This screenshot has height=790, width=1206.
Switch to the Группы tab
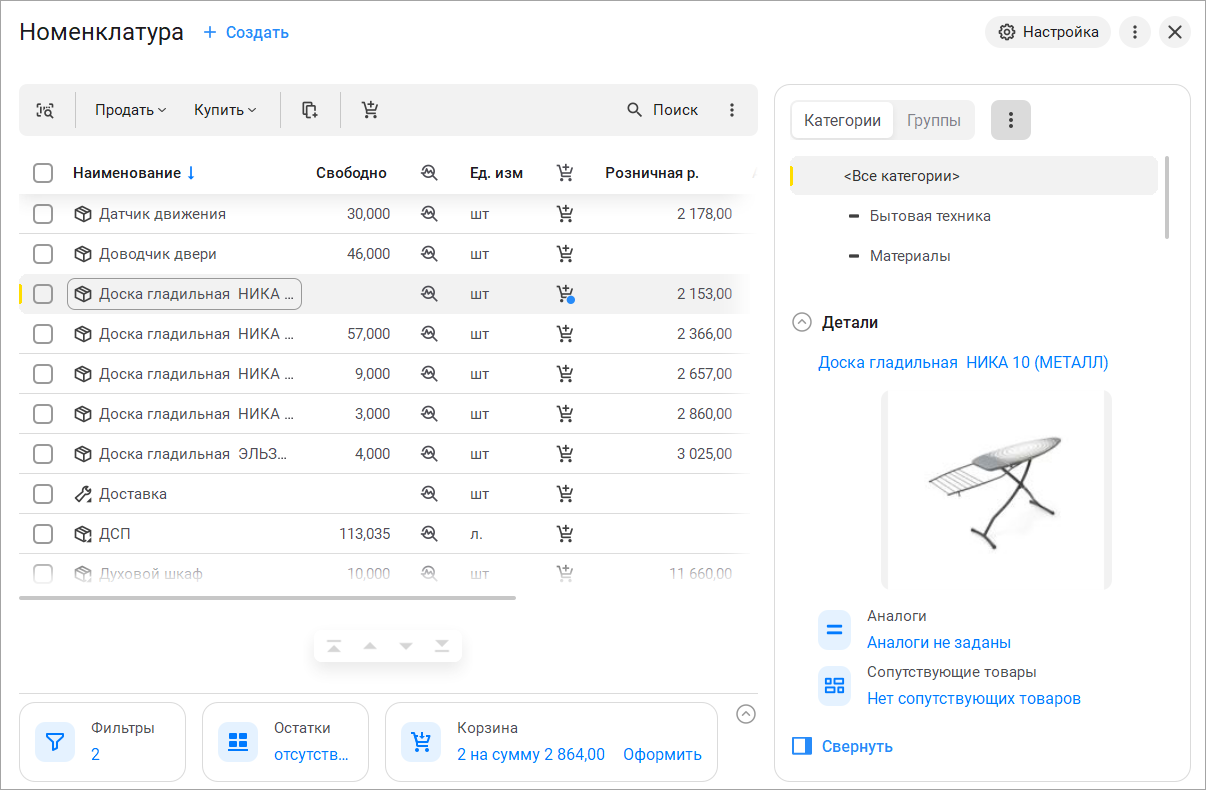[933, 120]
